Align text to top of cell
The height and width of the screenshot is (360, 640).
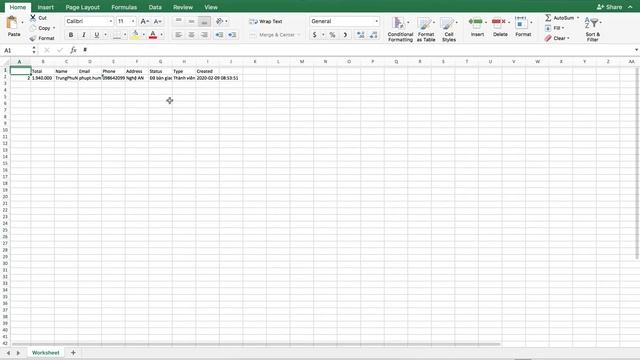click(178, 21)
